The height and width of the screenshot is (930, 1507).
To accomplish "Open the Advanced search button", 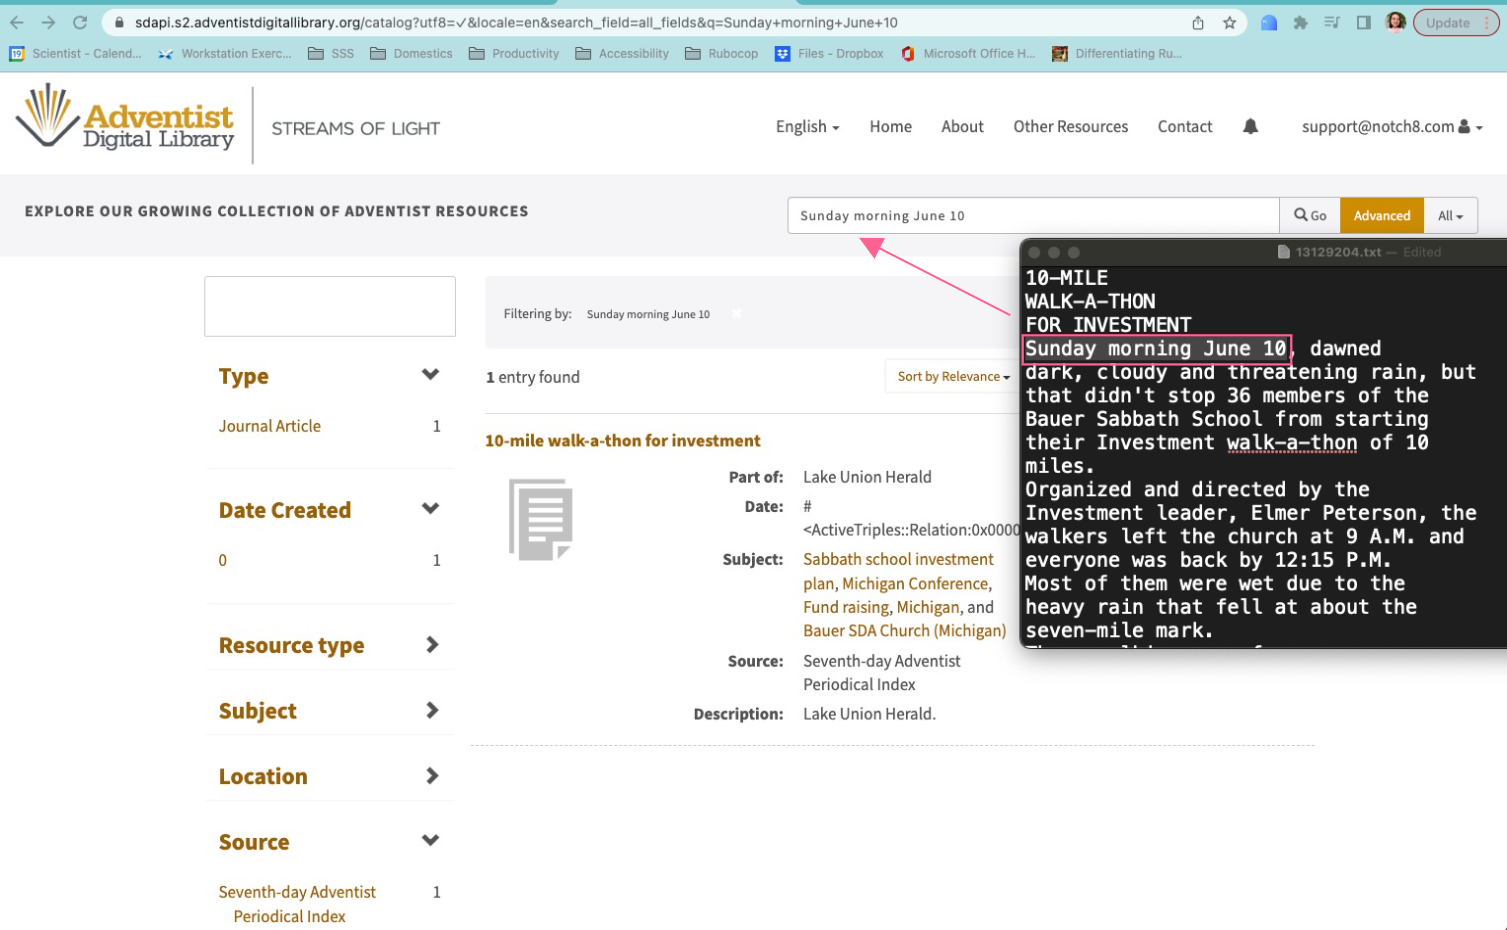I will (x=1381, y=215).
